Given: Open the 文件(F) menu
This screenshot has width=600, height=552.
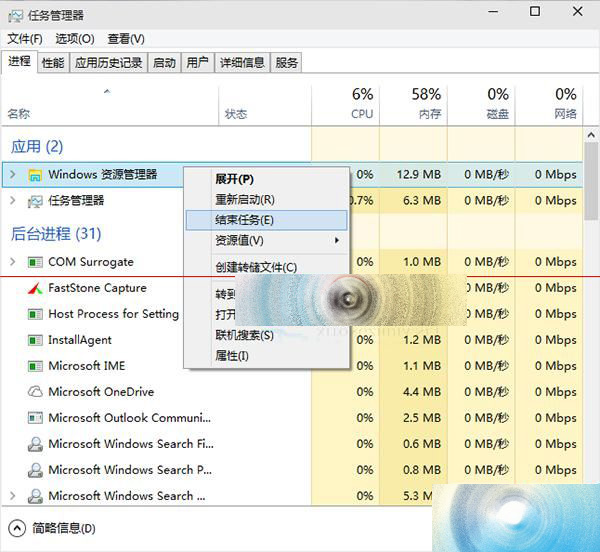Looking at the screenshot, I should (x=25, y=39).
